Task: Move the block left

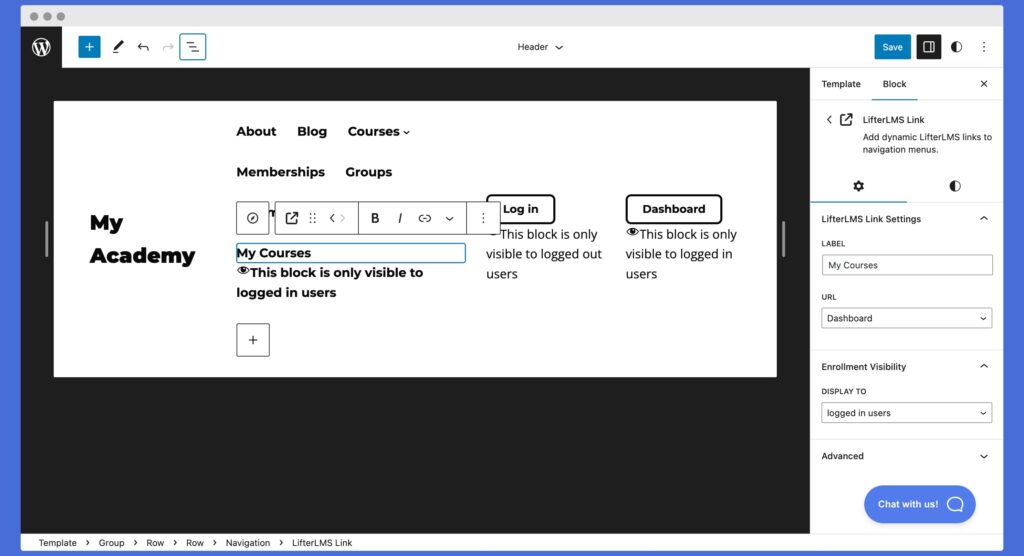Action: click(332, 218)
